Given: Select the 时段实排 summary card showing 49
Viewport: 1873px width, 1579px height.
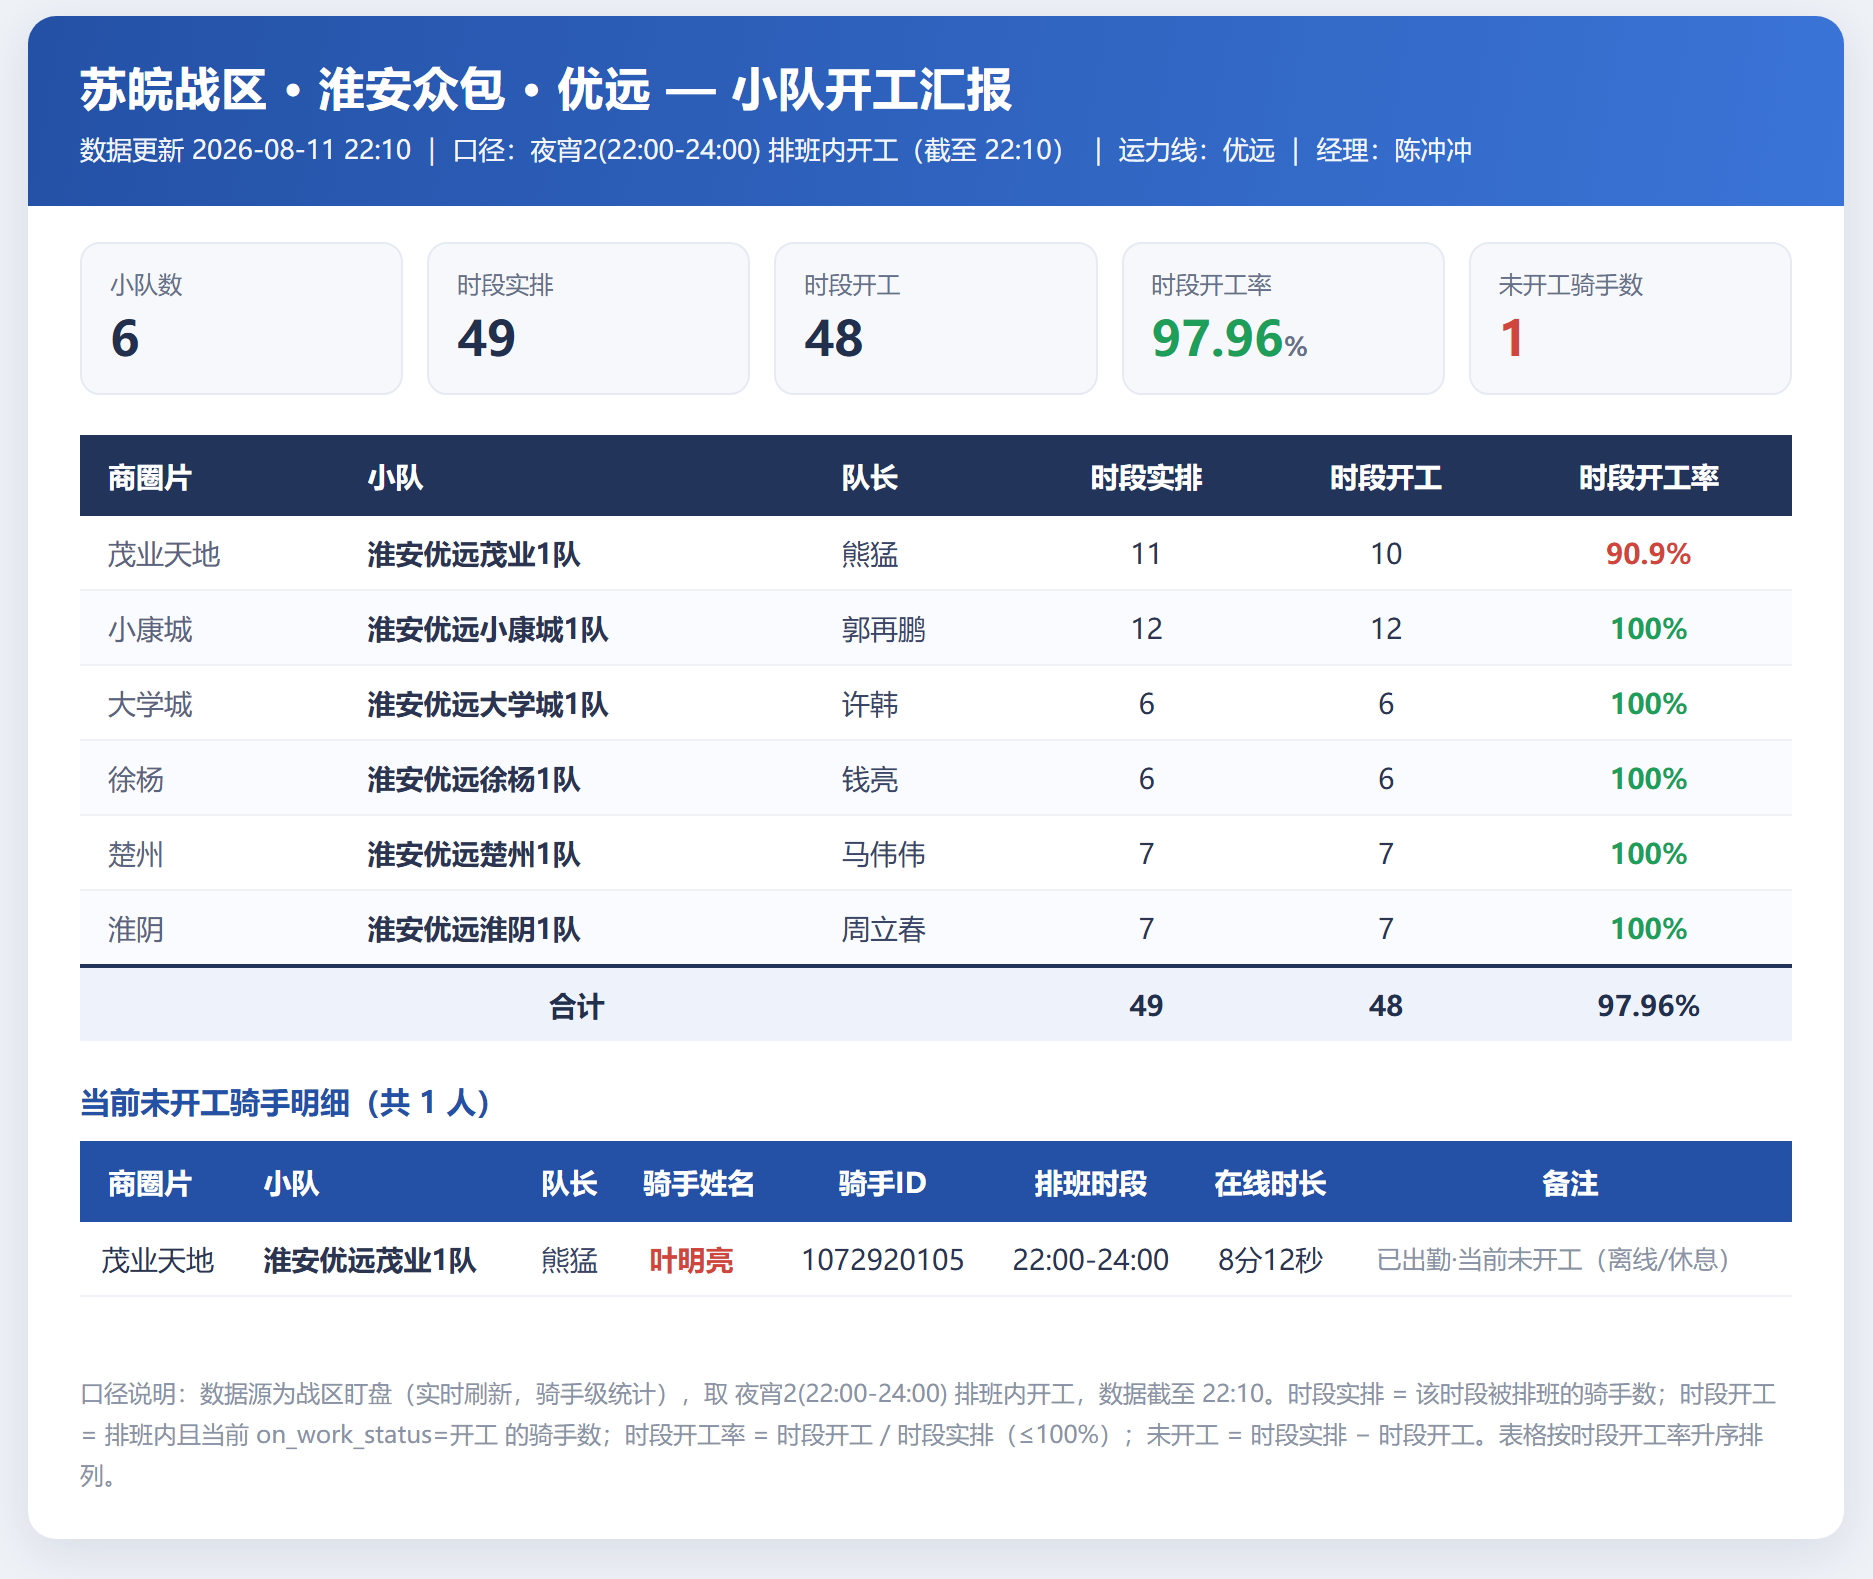Looking at the screenshot, I should tap(588, 318).
